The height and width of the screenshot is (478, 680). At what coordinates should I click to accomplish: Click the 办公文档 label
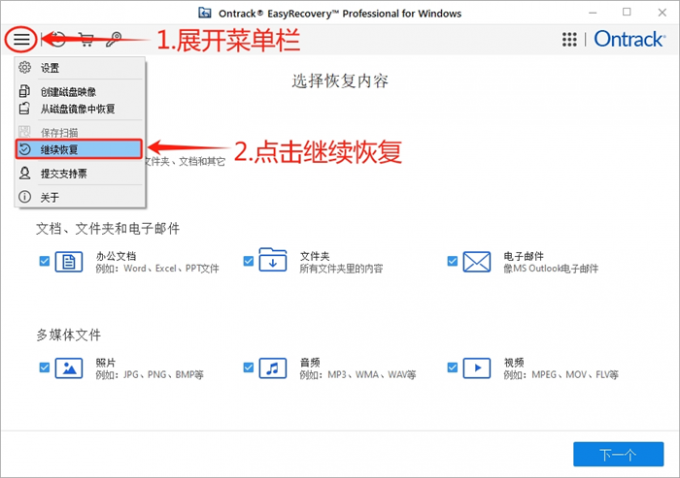pyautogui.click(x=116, y=256)
